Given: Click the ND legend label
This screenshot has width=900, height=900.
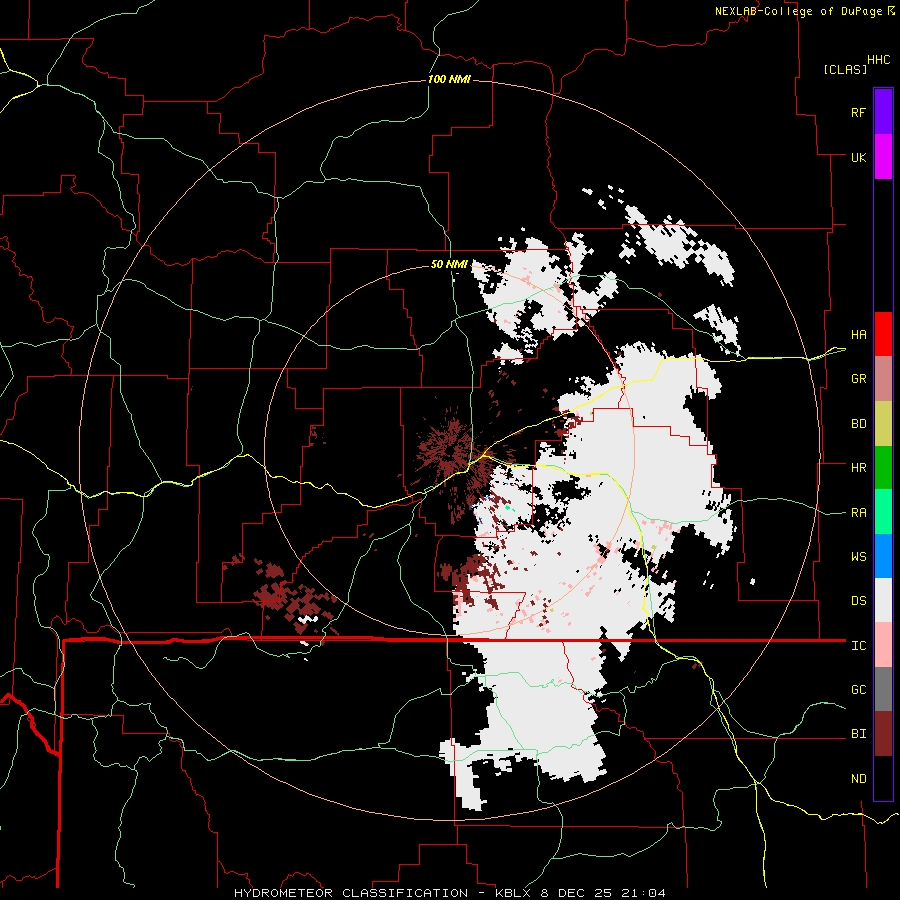Looking at the screenshot, I should pos(858,779).
